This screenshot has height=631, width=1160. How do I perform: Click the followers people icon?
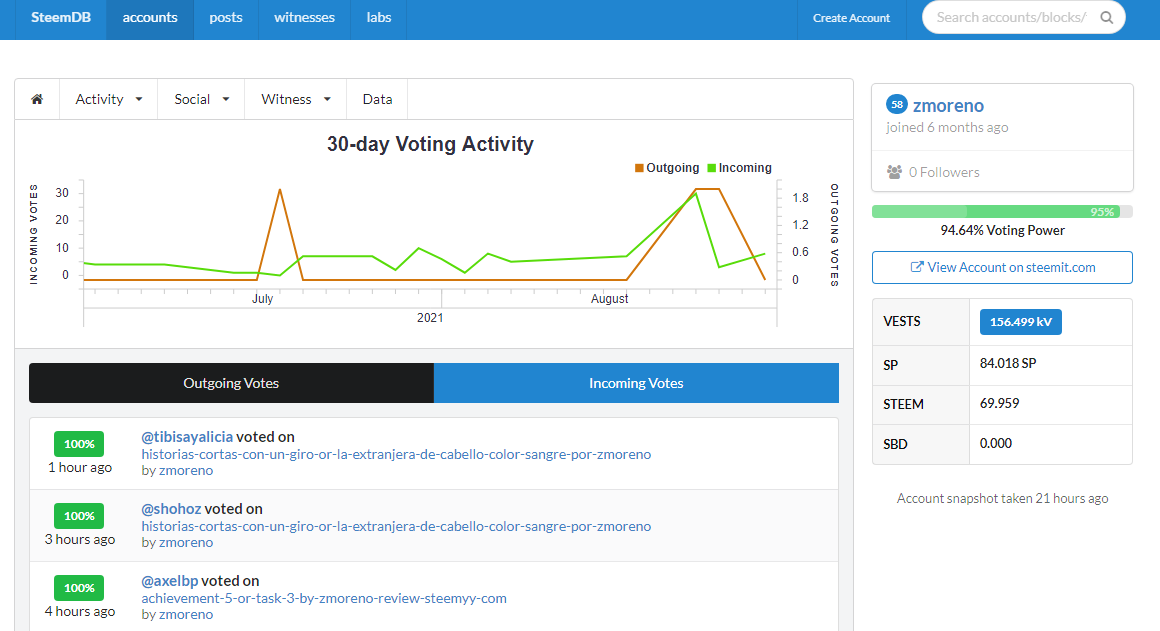point(894,172)
